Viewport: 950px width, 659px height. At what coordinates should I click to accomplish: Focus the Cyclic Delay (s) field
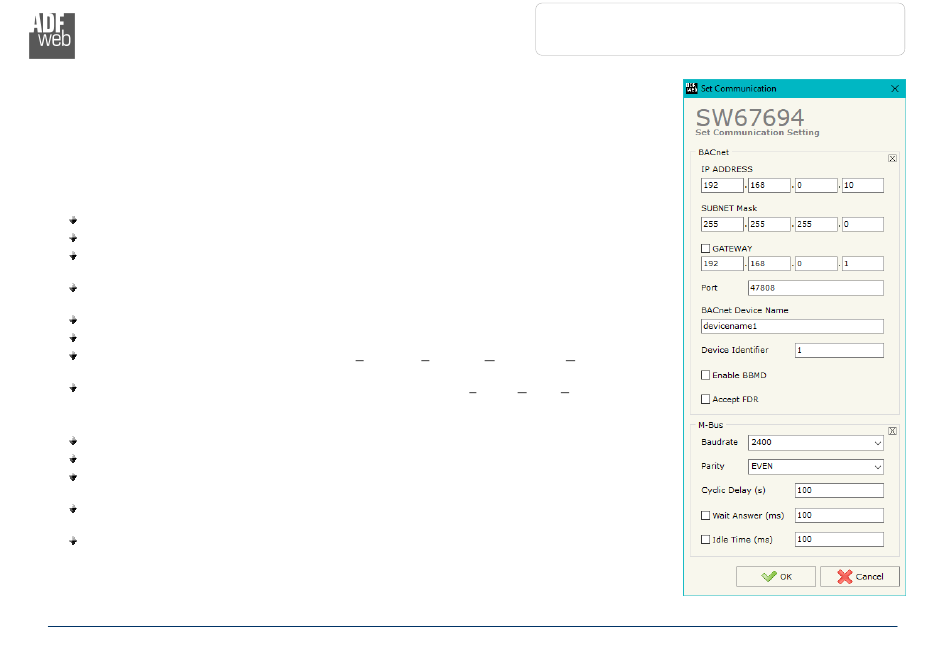(839, 491)
